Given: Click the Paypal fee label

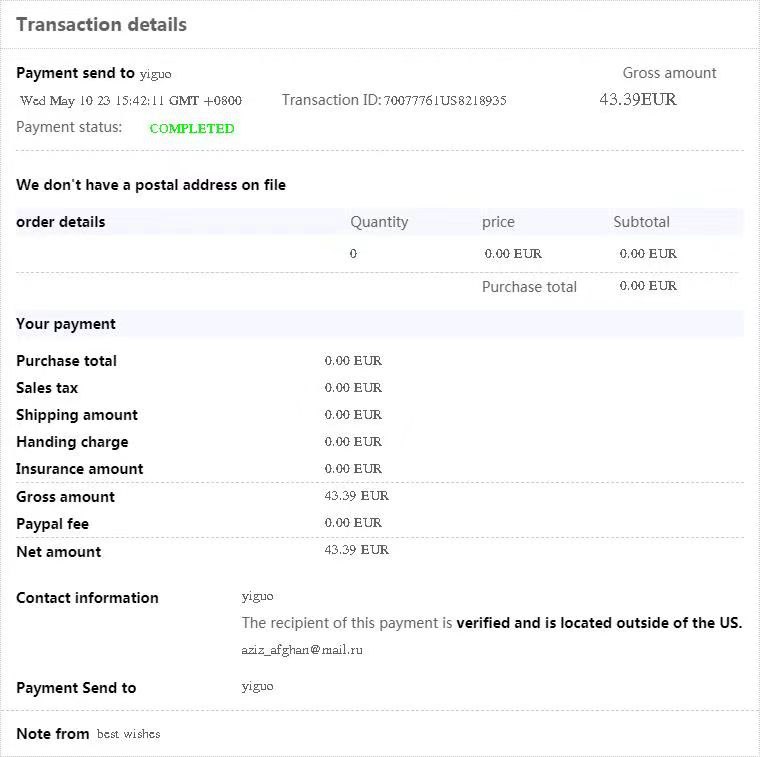Looking at the screenshot, I should click(x=53, y=524).
